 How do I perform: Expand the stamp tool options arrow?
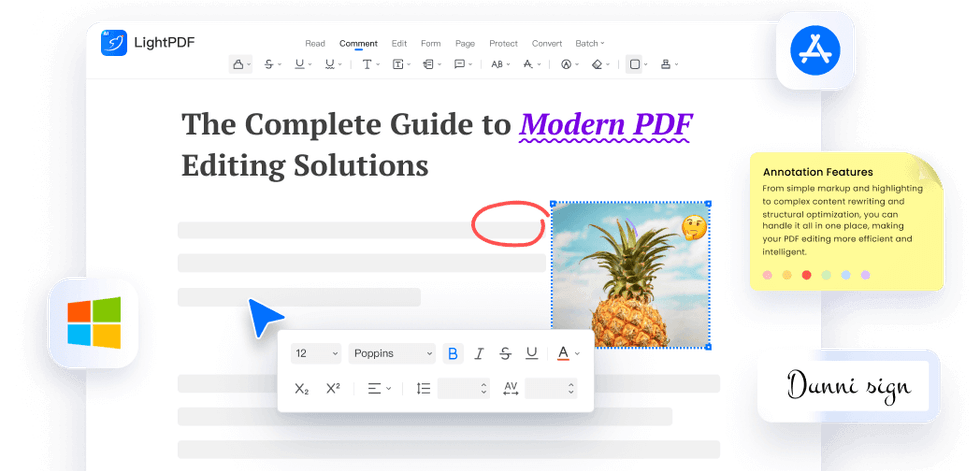tap(676, 64)
